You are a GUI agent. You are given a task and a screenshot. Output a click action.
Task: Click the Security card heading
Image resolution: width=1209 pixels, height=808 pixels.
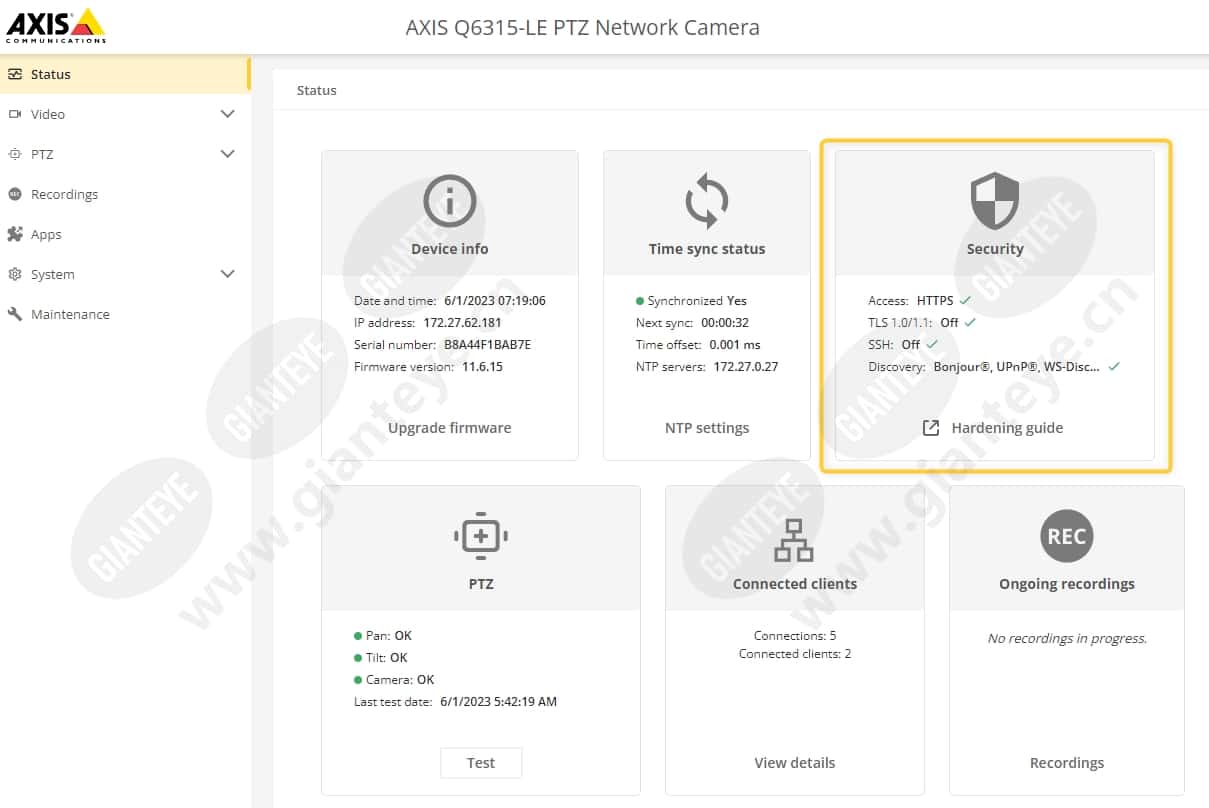click(995, 249)
